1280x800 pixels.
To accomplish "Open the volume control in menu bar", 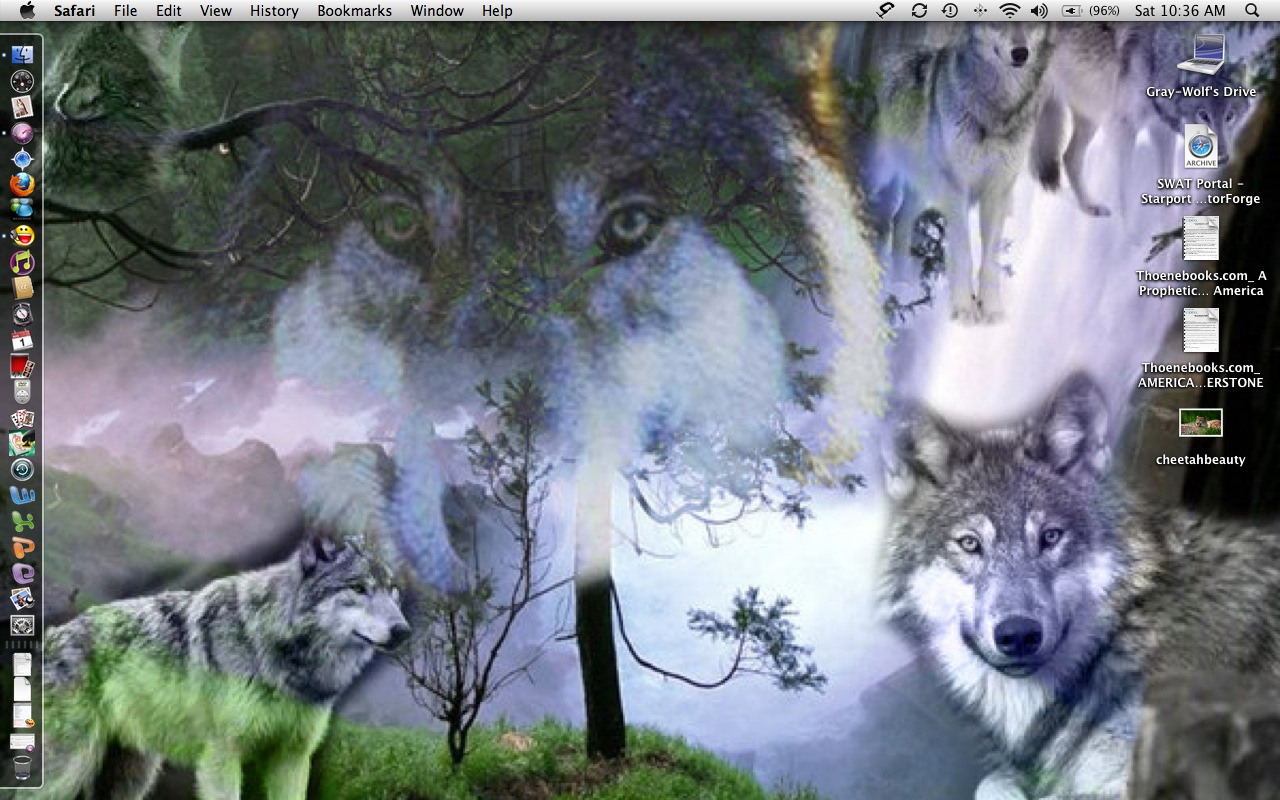I will coord(1039,10).
